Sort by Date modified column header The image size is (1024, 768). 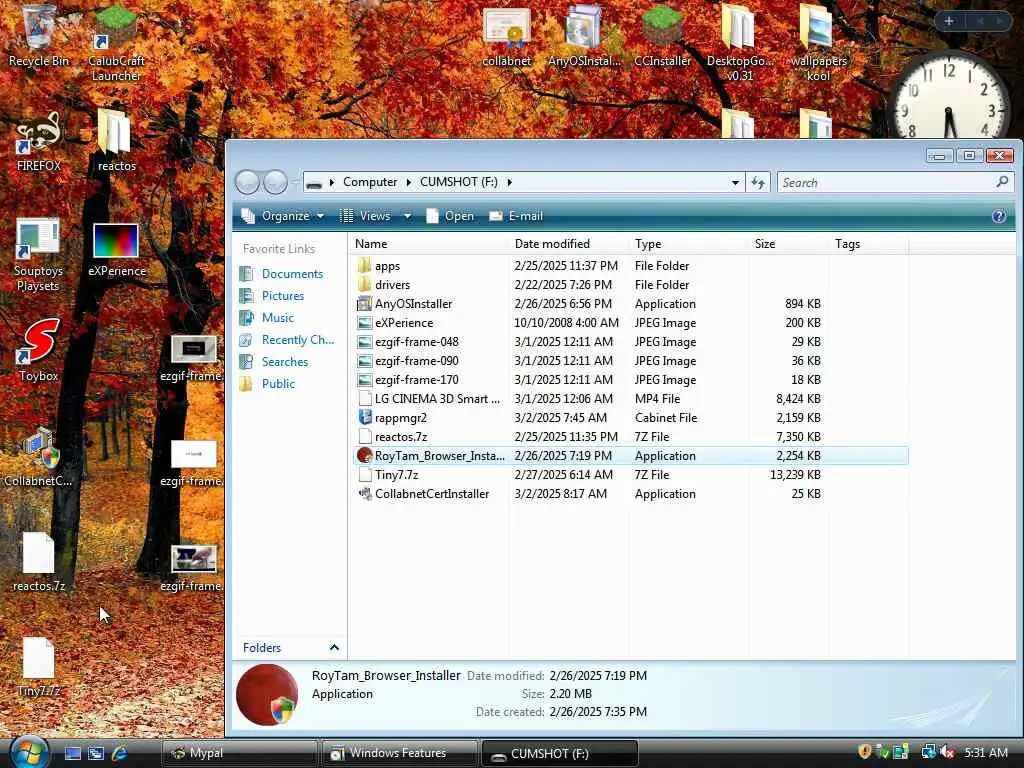pos(569,244)
